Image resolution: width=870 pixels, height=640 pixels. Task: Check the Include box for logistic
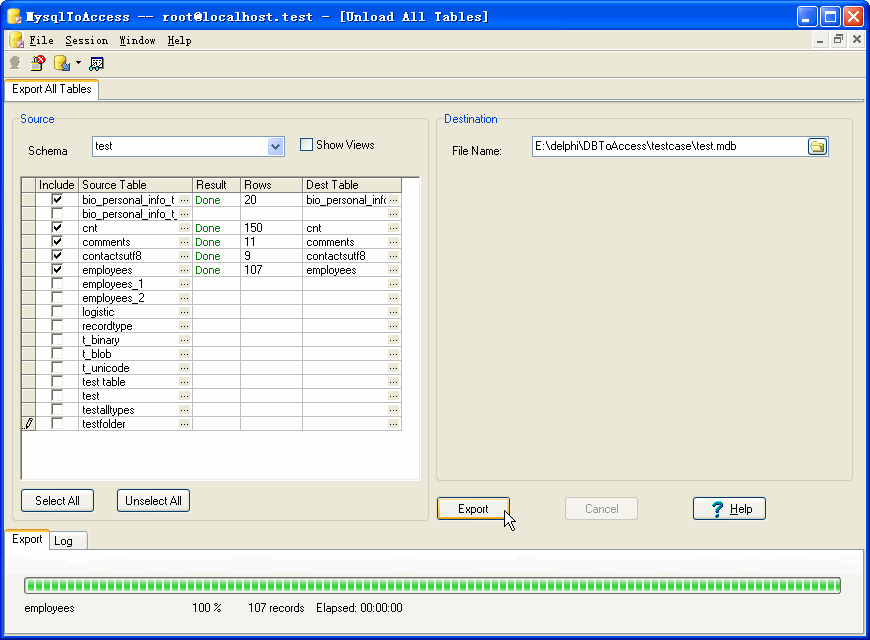57,311
